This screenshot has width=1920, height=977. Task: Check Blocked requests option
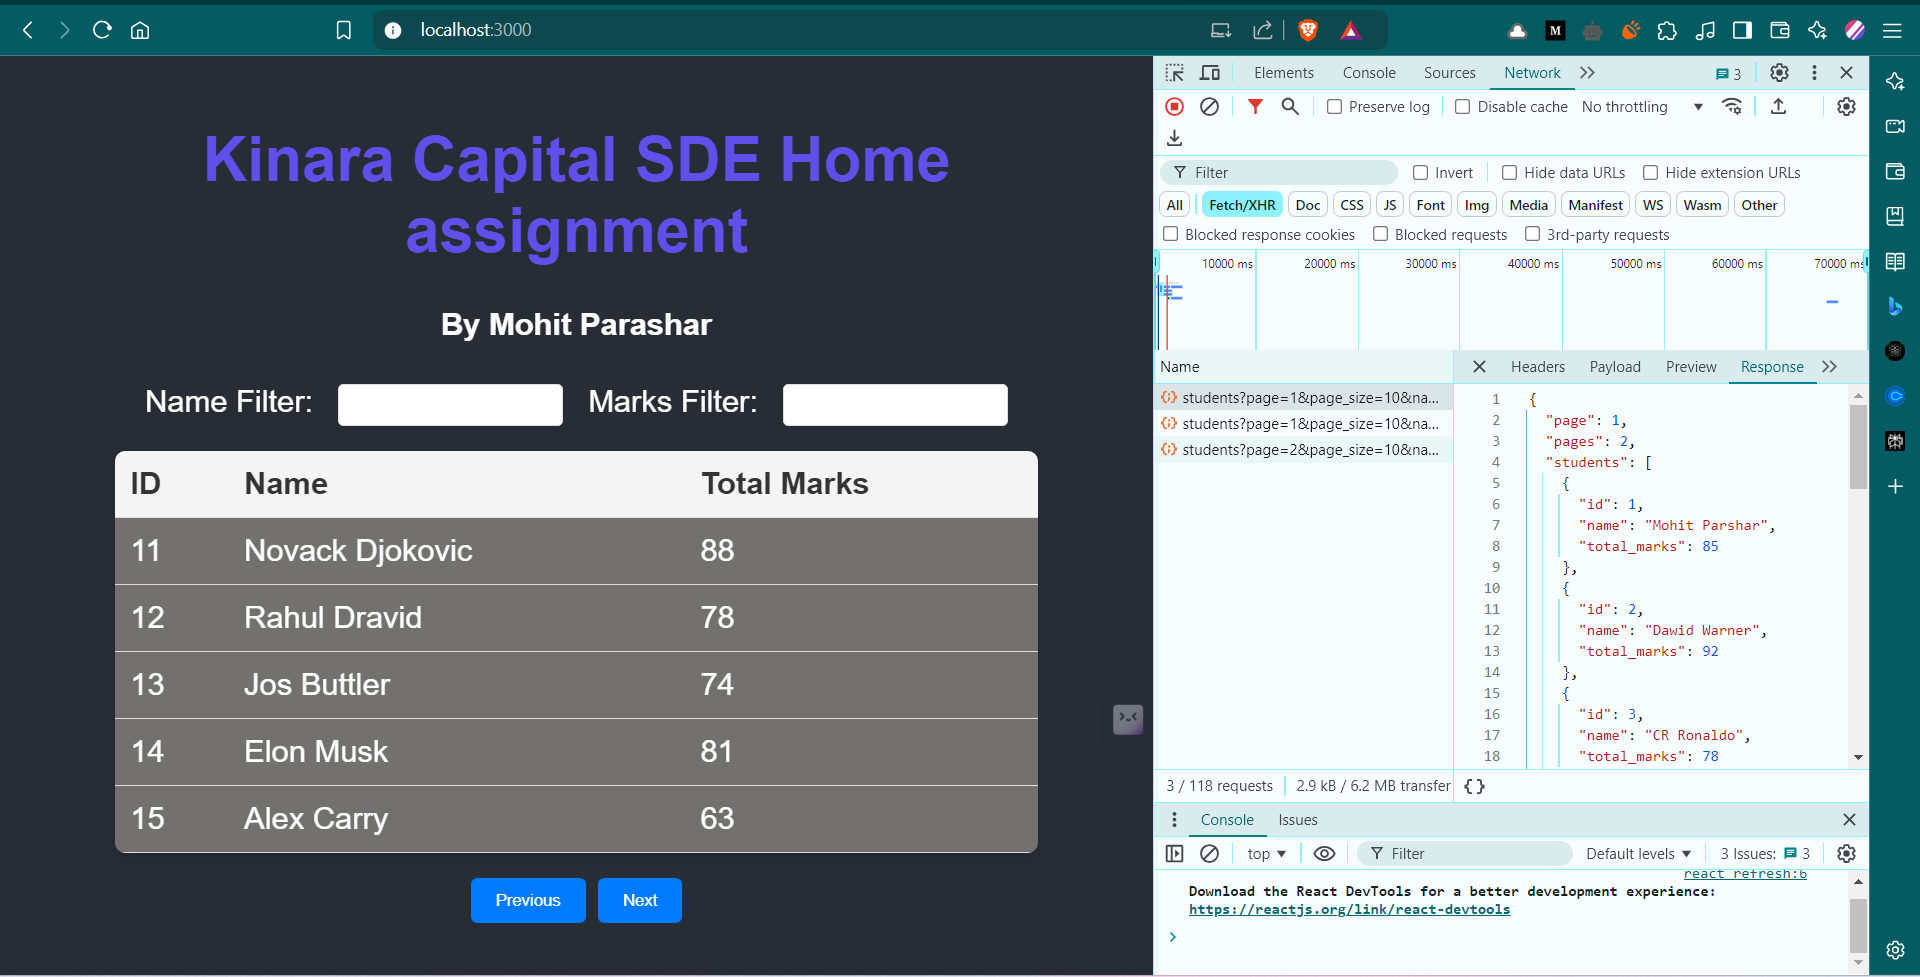1380,234
